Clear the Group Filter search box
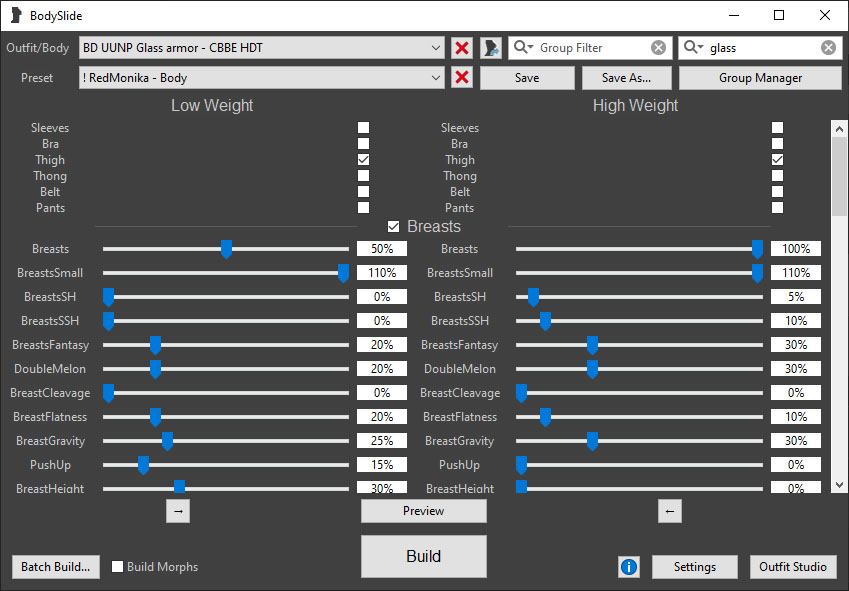849x591 pixels. tap(658, 48)
